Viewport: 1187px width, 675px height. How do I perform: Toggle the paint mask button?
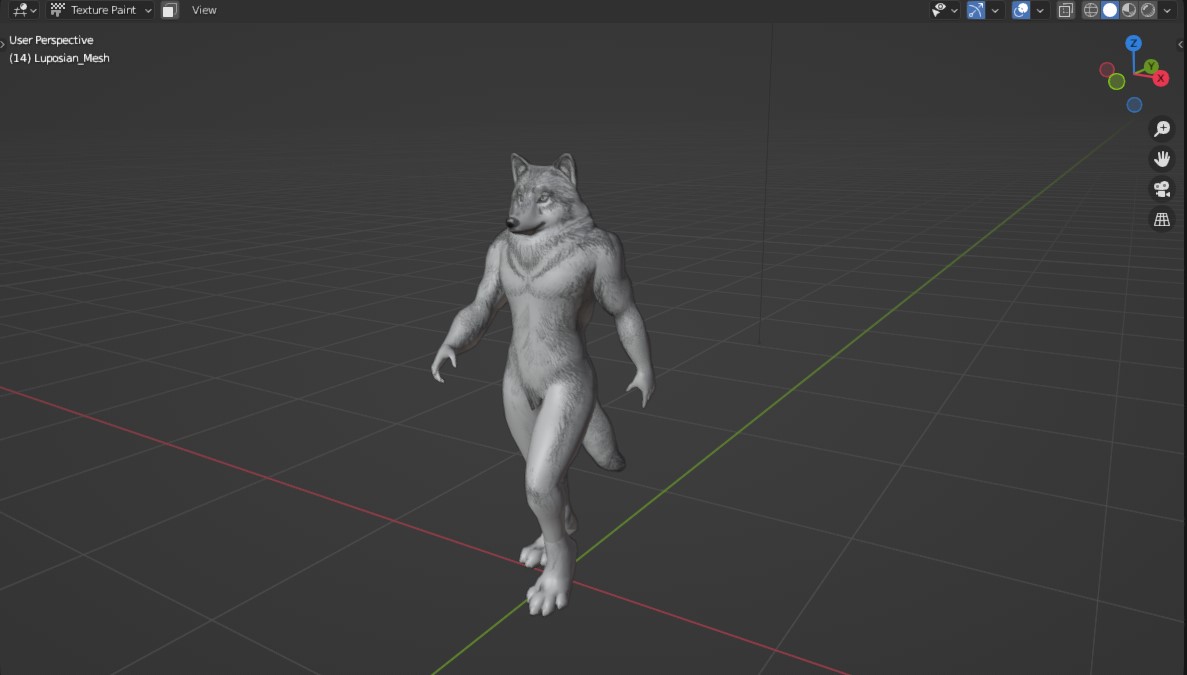tap(170, 10)
